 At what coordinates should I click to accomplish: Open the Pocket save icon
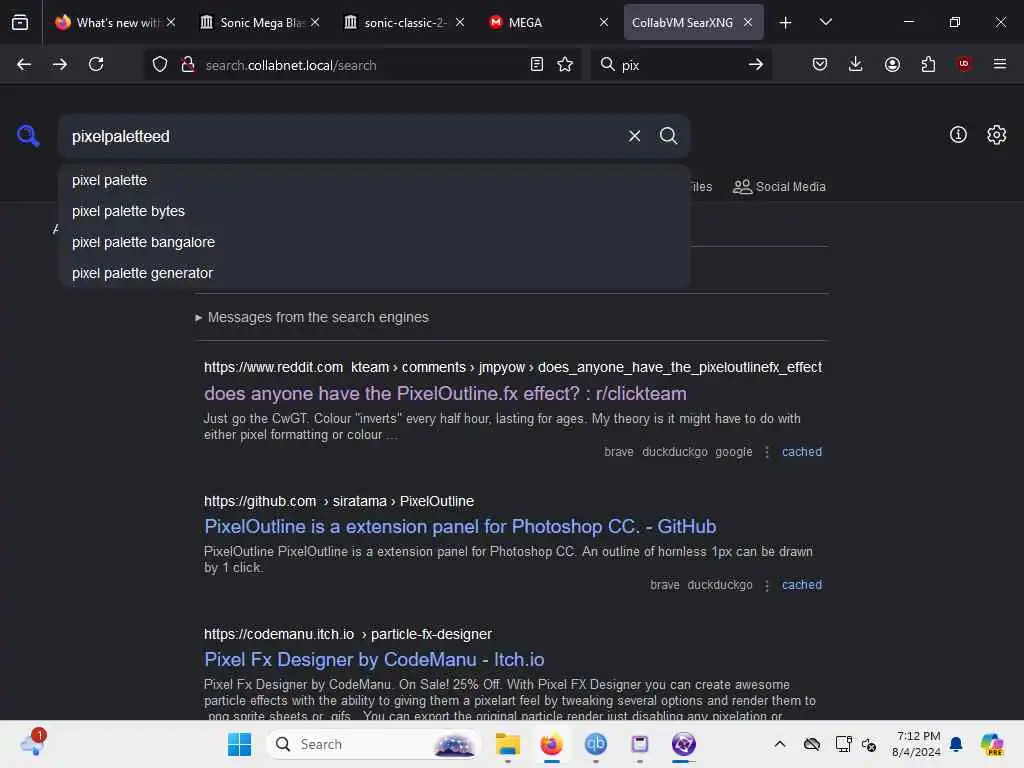pyautogui.click(x=820, y=64)
